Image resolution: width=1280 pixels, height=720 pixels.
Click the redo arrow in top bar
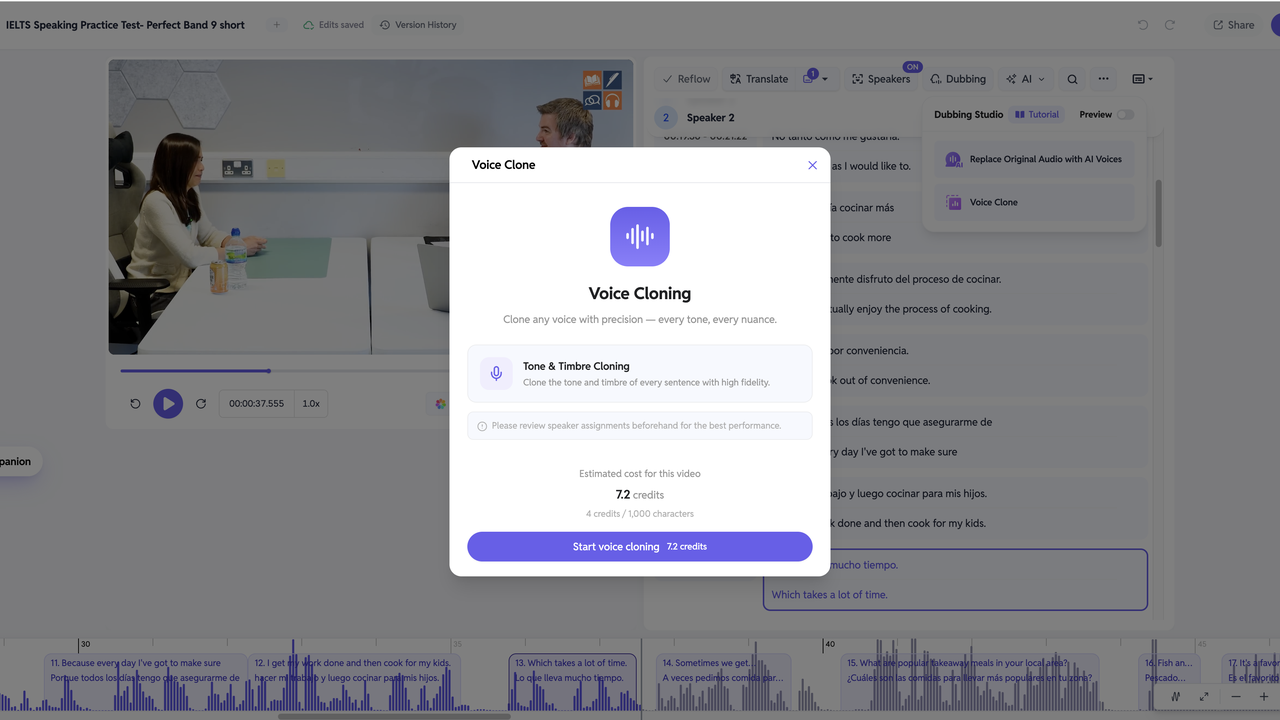pos(1171,25)
